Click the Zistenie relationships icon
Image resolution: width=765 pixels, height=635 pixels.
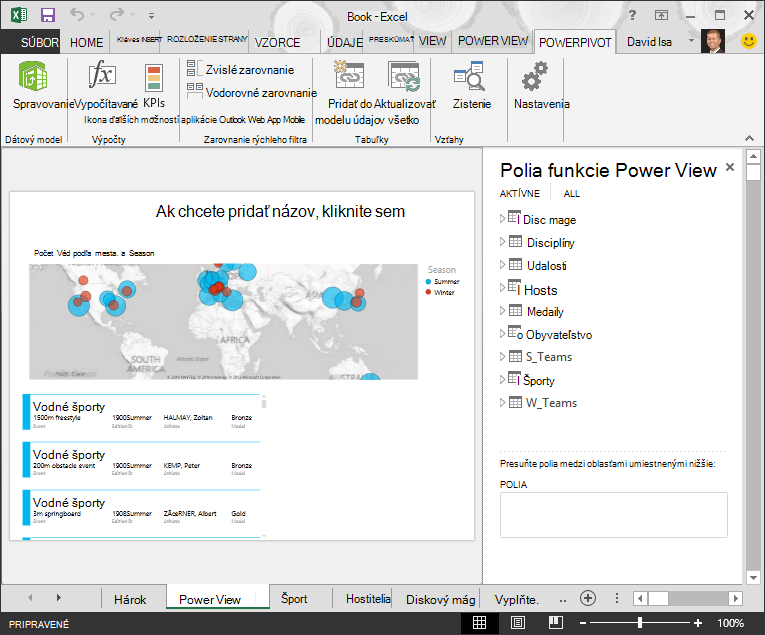click(x=469, y=76)
